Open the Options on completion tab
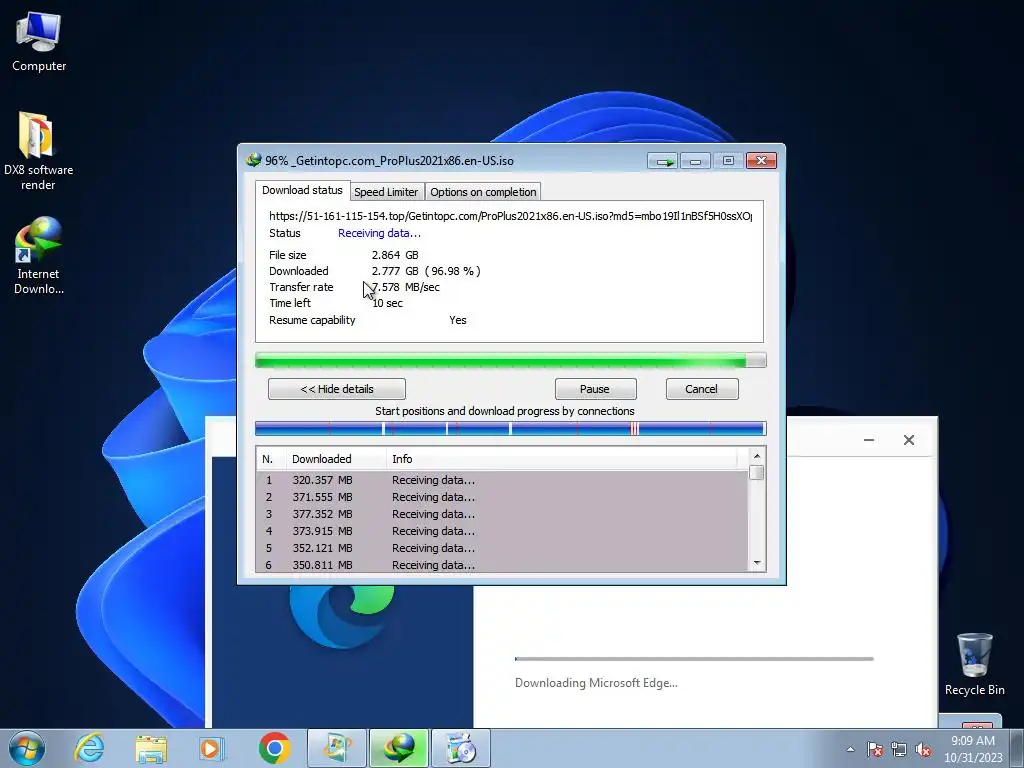 click(x=483, y=192)
